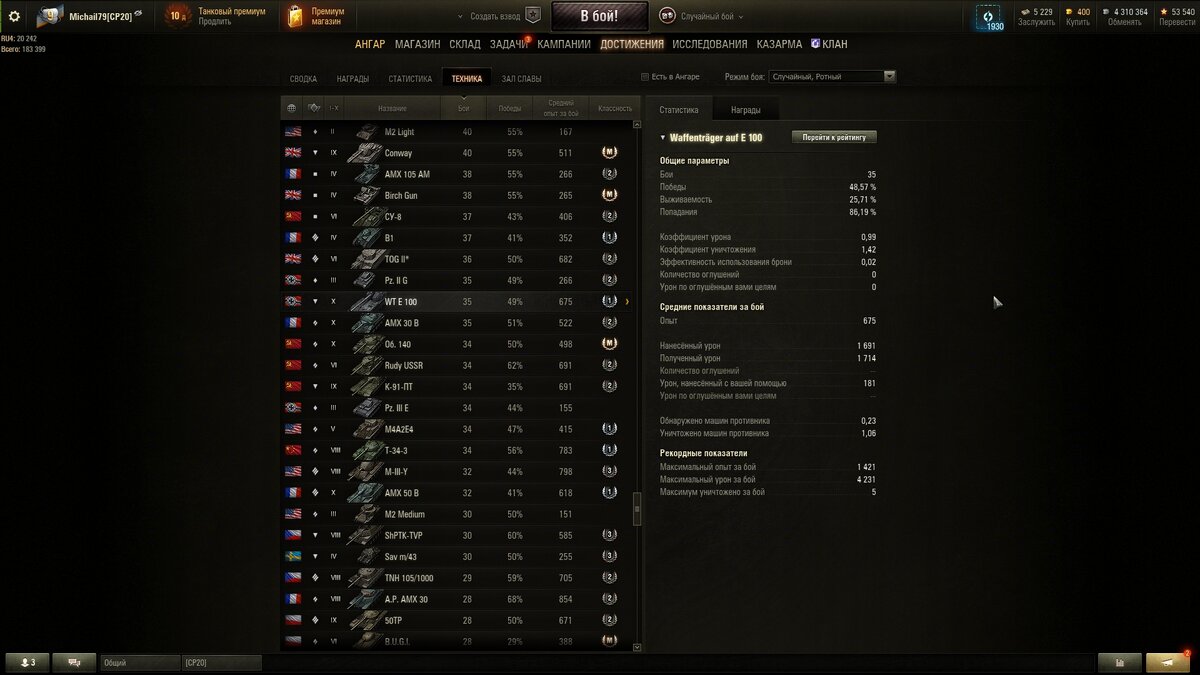This screenshot has width=1200, height=675.
Task: Open the ИССЛЕДОВАНИЯ menu item
Action: coord(709,44)
